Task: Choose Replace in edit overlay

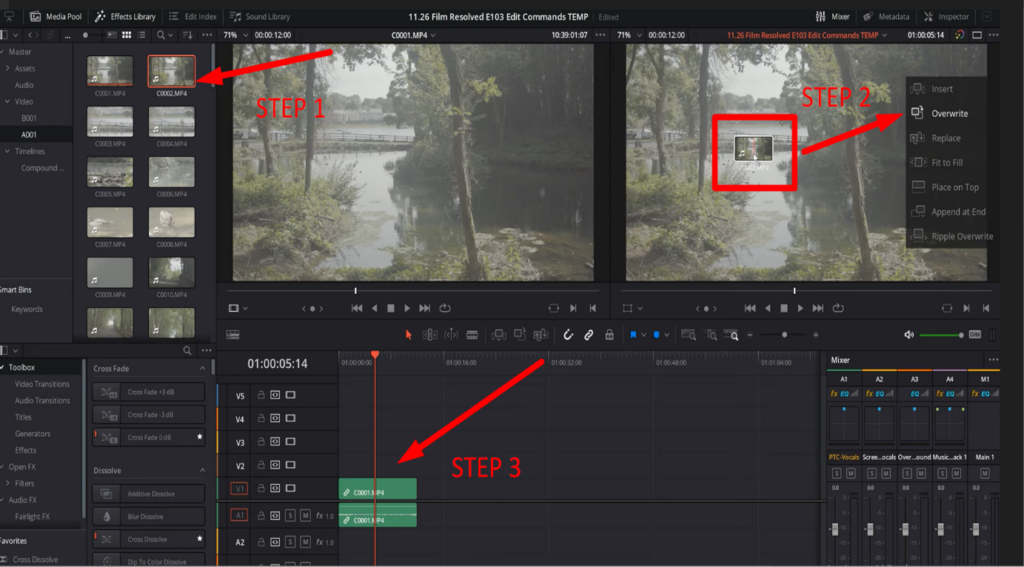Action: coord(946,138)
